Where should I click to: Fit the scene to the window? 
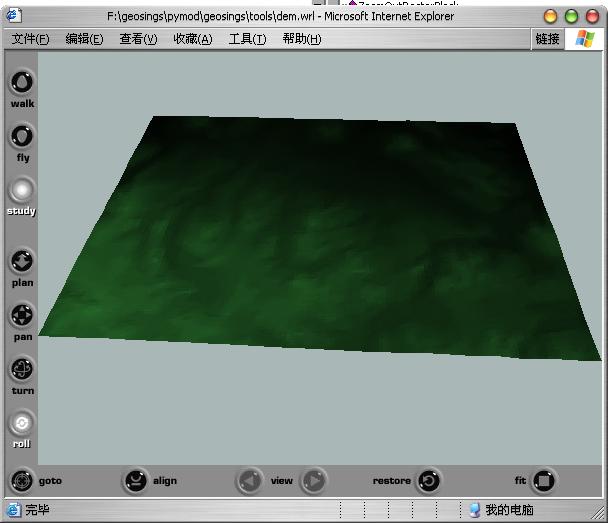543,481
